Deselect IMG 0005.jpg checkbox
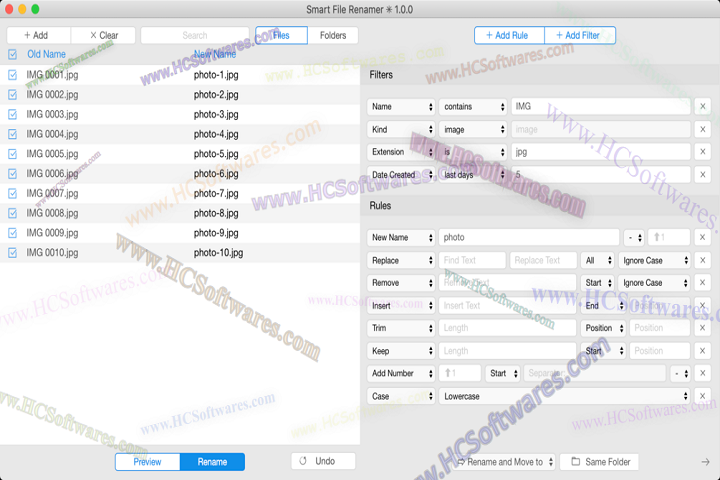Screen dimensions: 720x480 click(x=12, y=154)
